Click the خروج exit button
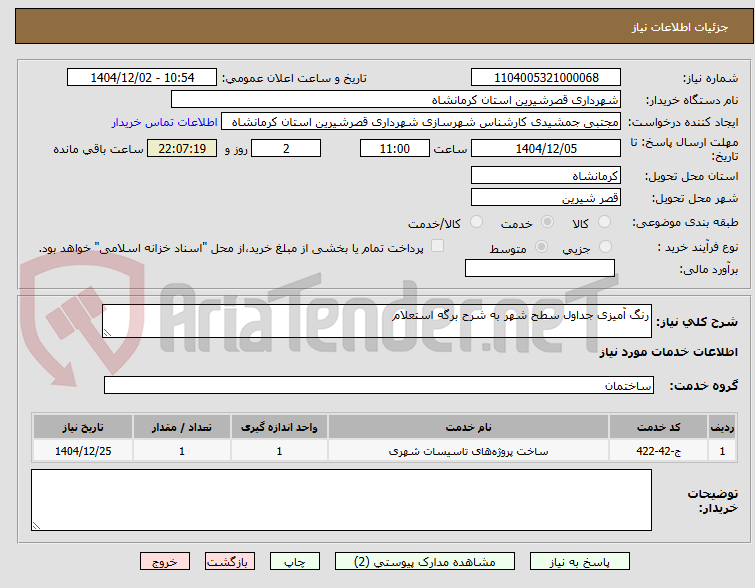Screen dimensions: 755x588 click(165, 562)
